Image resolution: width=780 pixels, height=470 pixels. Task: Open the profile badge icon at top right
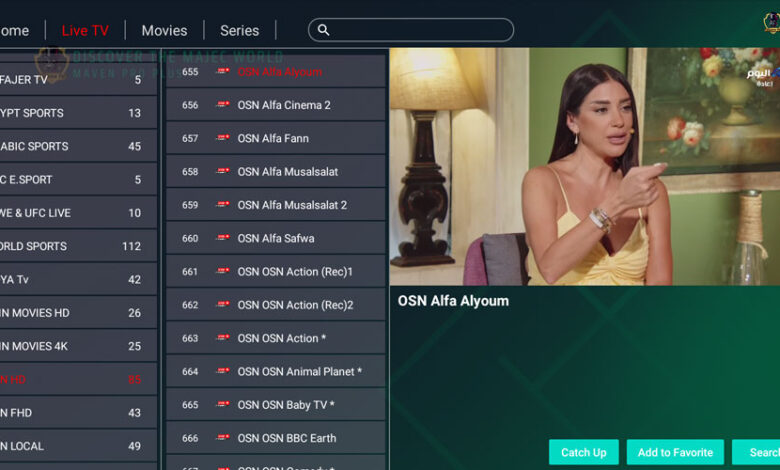click(772, 22)
